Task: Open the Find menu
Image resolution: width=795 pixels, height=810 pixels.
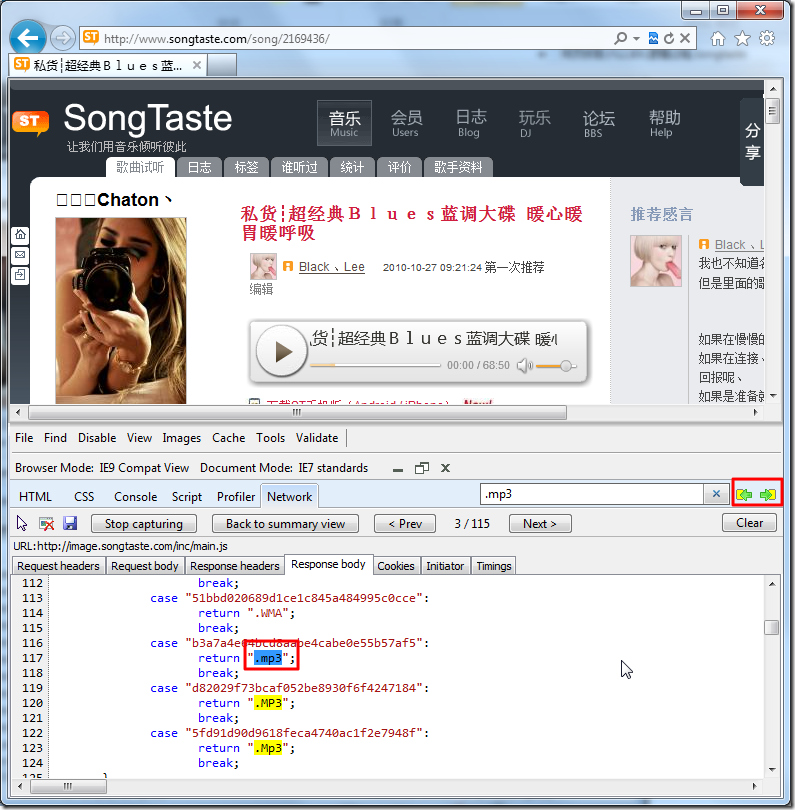Action: point(55,438)
